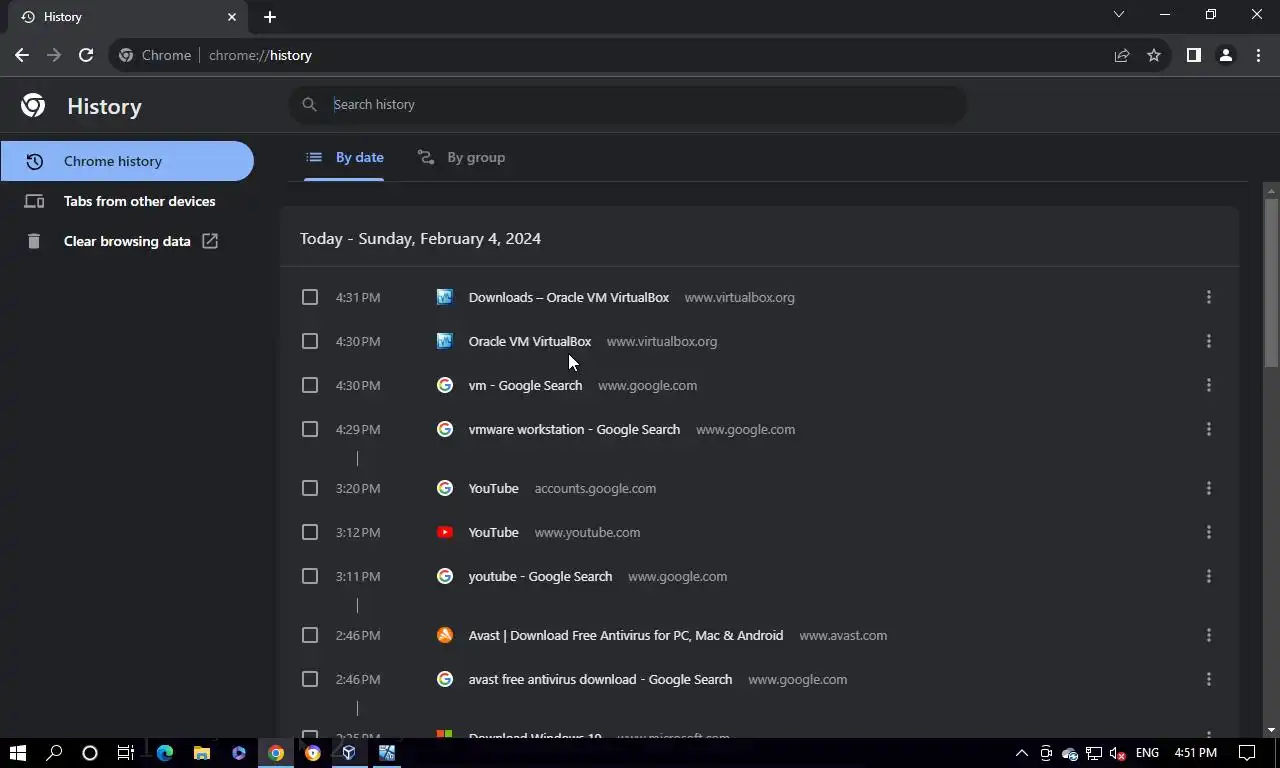Open actions menu for youtube - Google Search
This screenshot has width=1280, height=768.
click(x=1209, y=576)
